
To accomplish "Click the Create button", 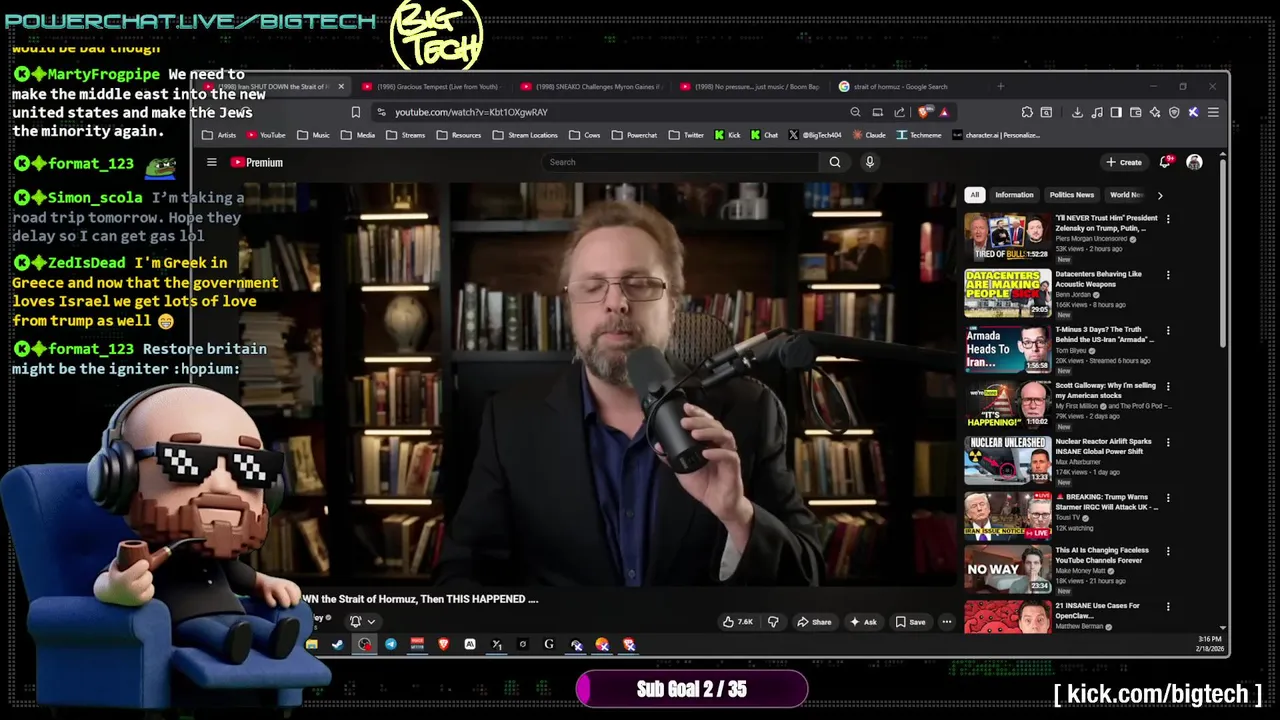I will click(1124, 162).
